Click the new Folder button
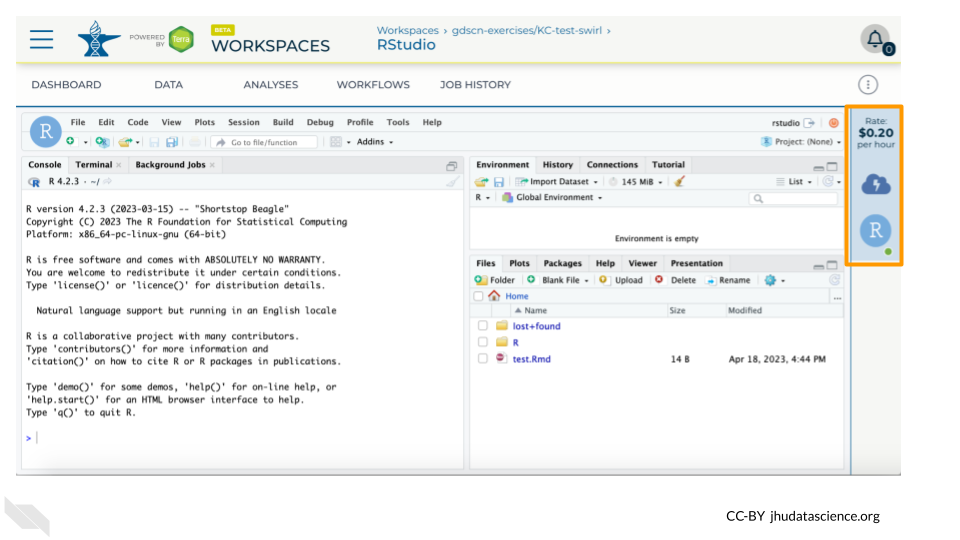 [x=495, y=280]
